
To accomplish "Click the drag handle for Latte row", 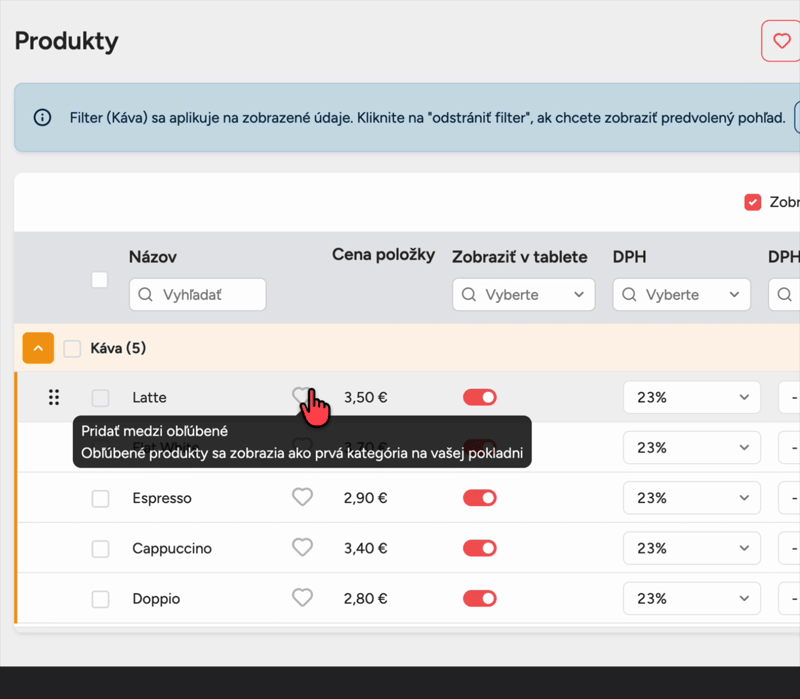I will [54, 397].
